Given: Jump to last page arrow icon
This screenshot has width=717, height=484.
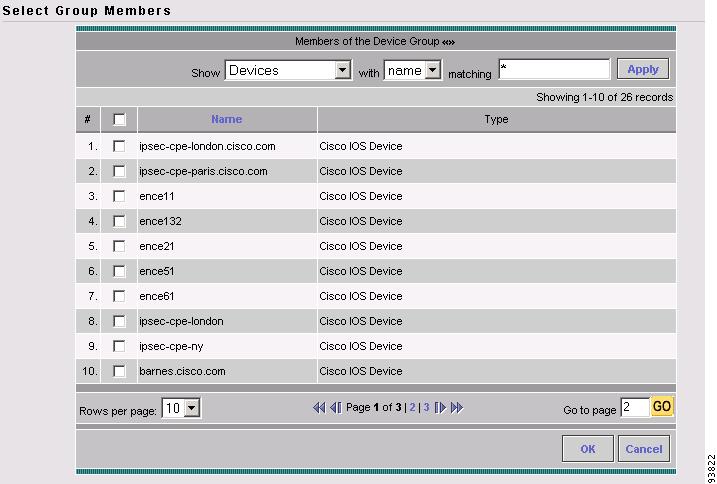Looking at the screenshot, I should (x=457, y=408).
